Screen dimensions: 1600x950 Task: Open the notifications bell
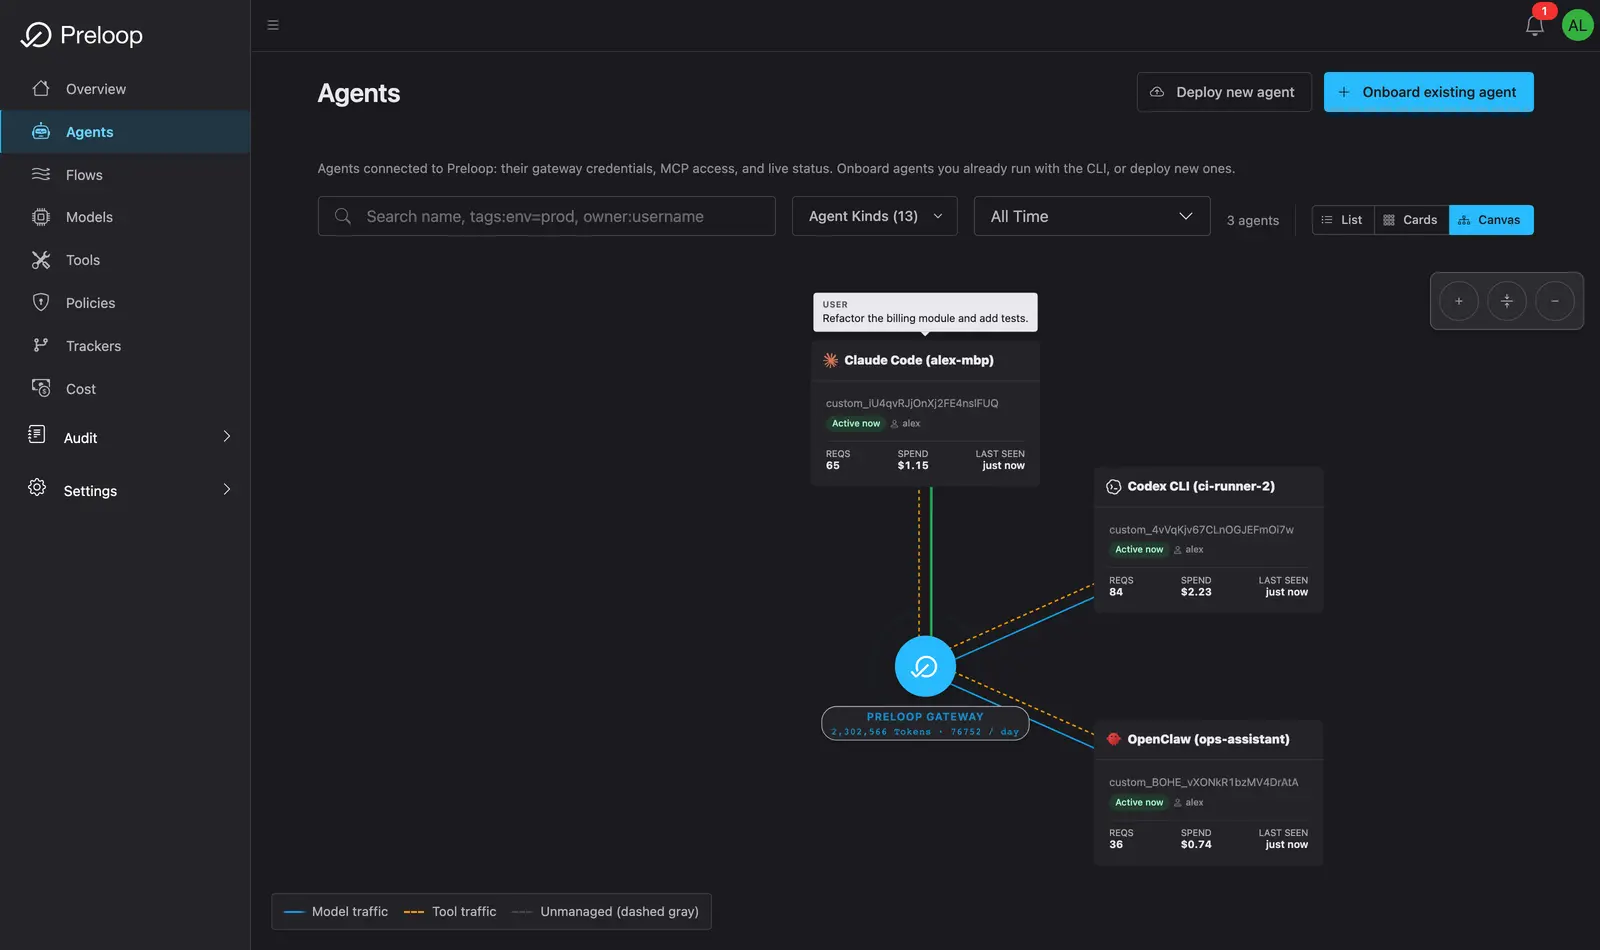tap(1535, 26)
